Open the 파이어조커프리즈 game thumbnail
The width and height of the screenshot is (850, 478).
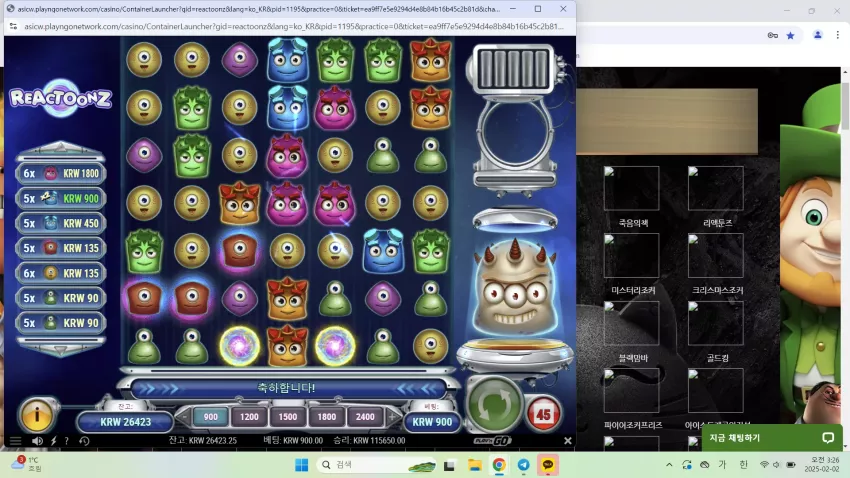(x=632, y=391)
